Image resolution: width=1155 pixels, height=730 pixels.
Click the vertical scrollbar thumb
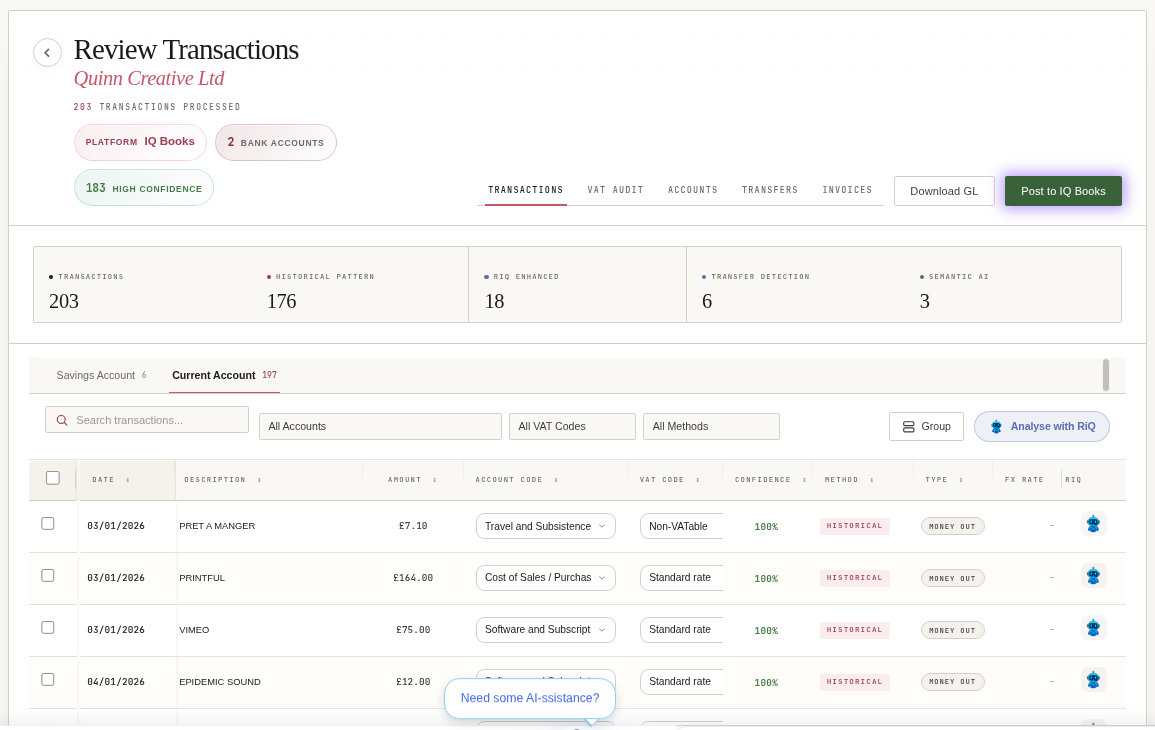click(1106, 375)
